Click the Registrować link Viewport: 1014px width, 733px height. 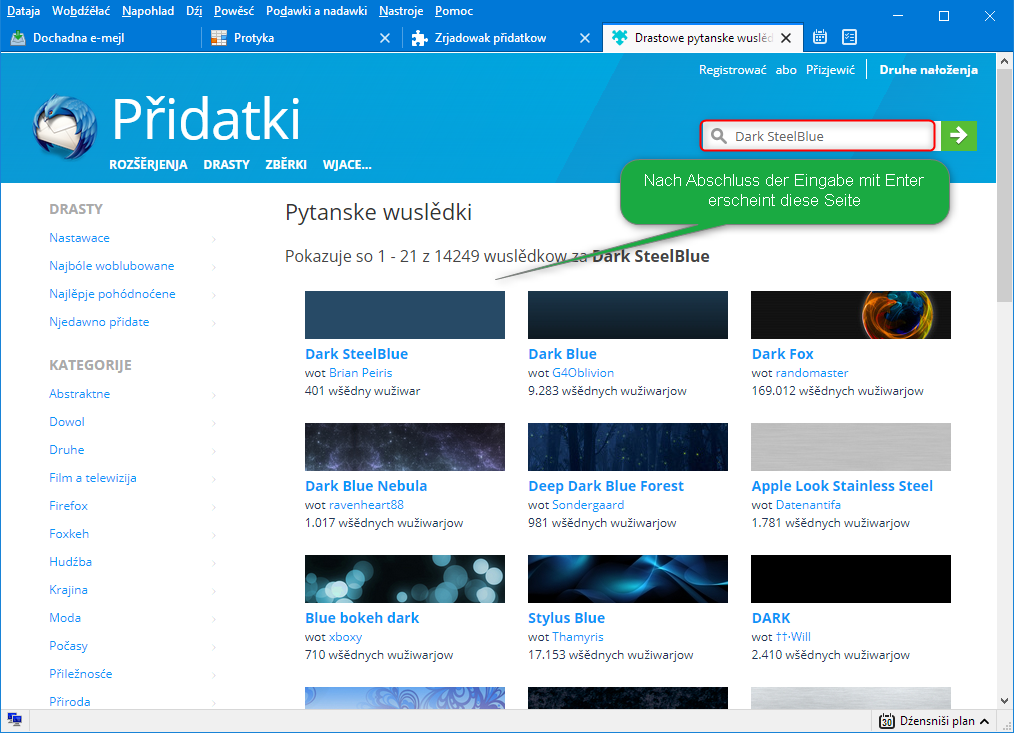[x=732, y=70]
